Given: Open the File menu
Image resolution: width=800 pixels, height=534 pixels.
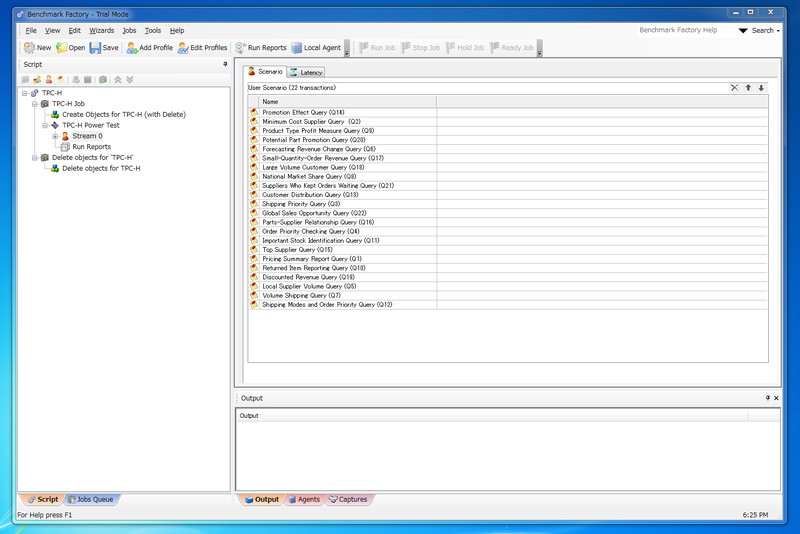Looking at the screenshot, I should 31,31.
